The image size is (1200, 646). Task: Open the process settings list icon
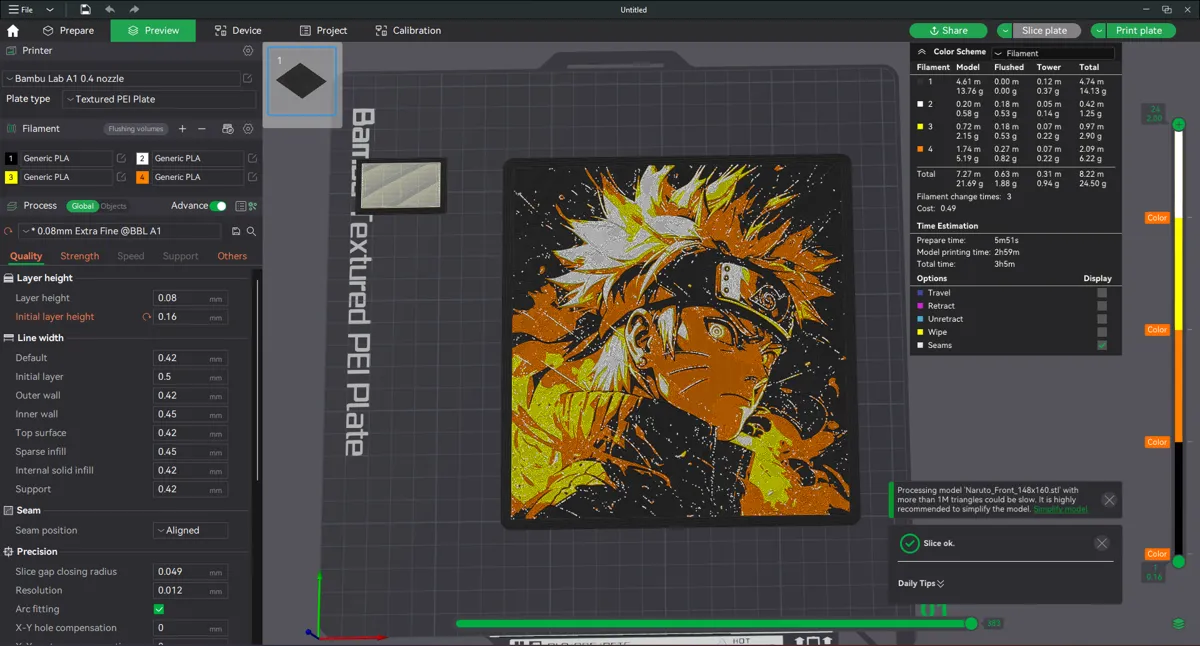tap(240, 206)
